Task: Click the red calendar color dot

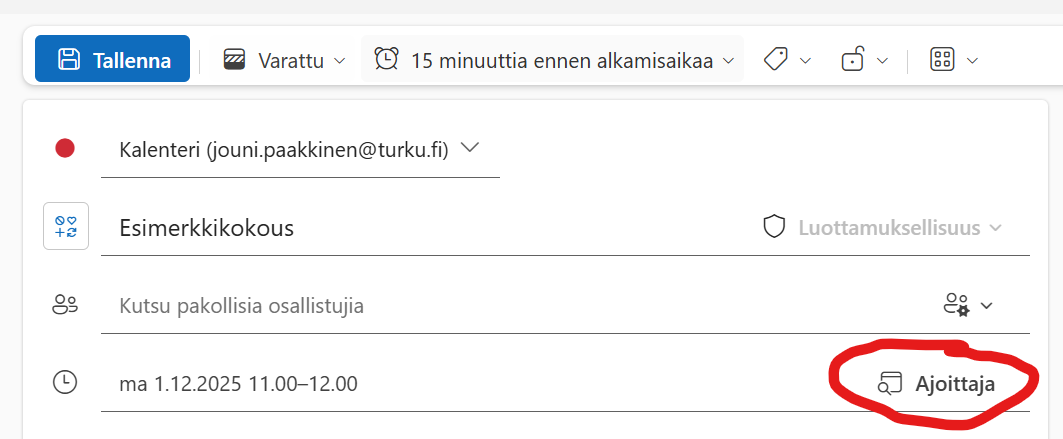Action: 65,149
